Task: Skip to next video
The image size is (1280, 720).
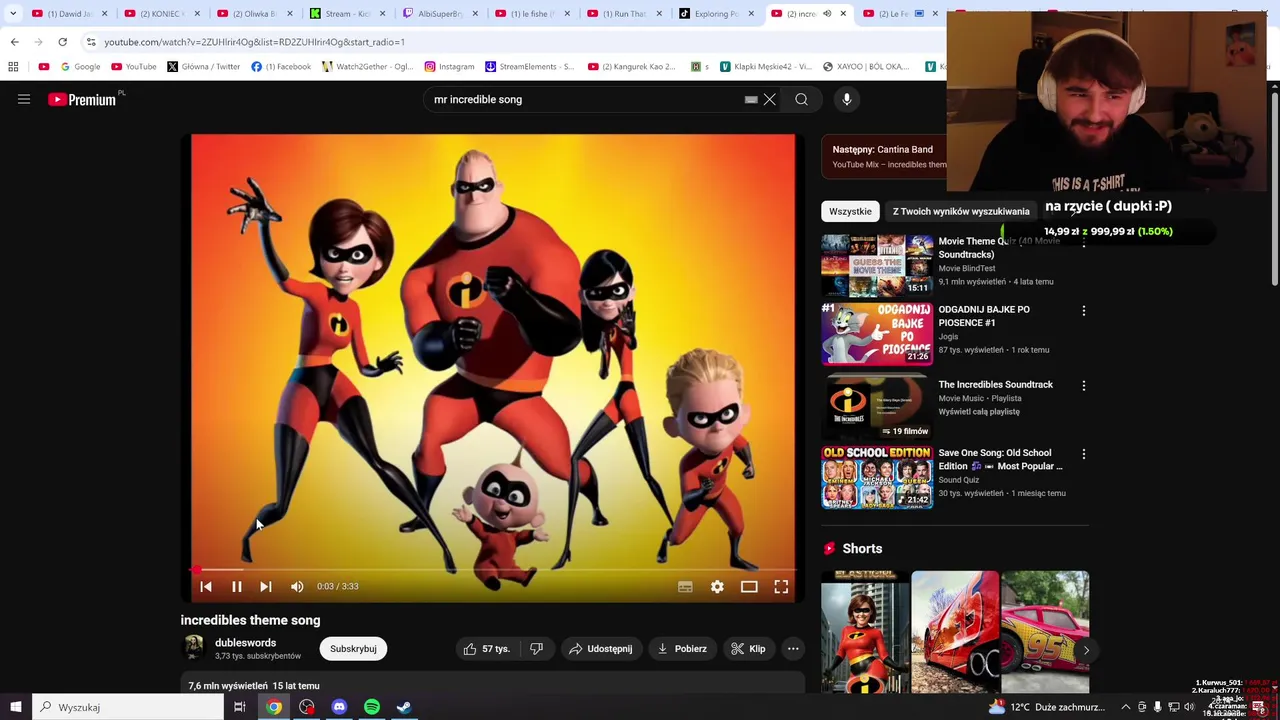Action: 266,587
